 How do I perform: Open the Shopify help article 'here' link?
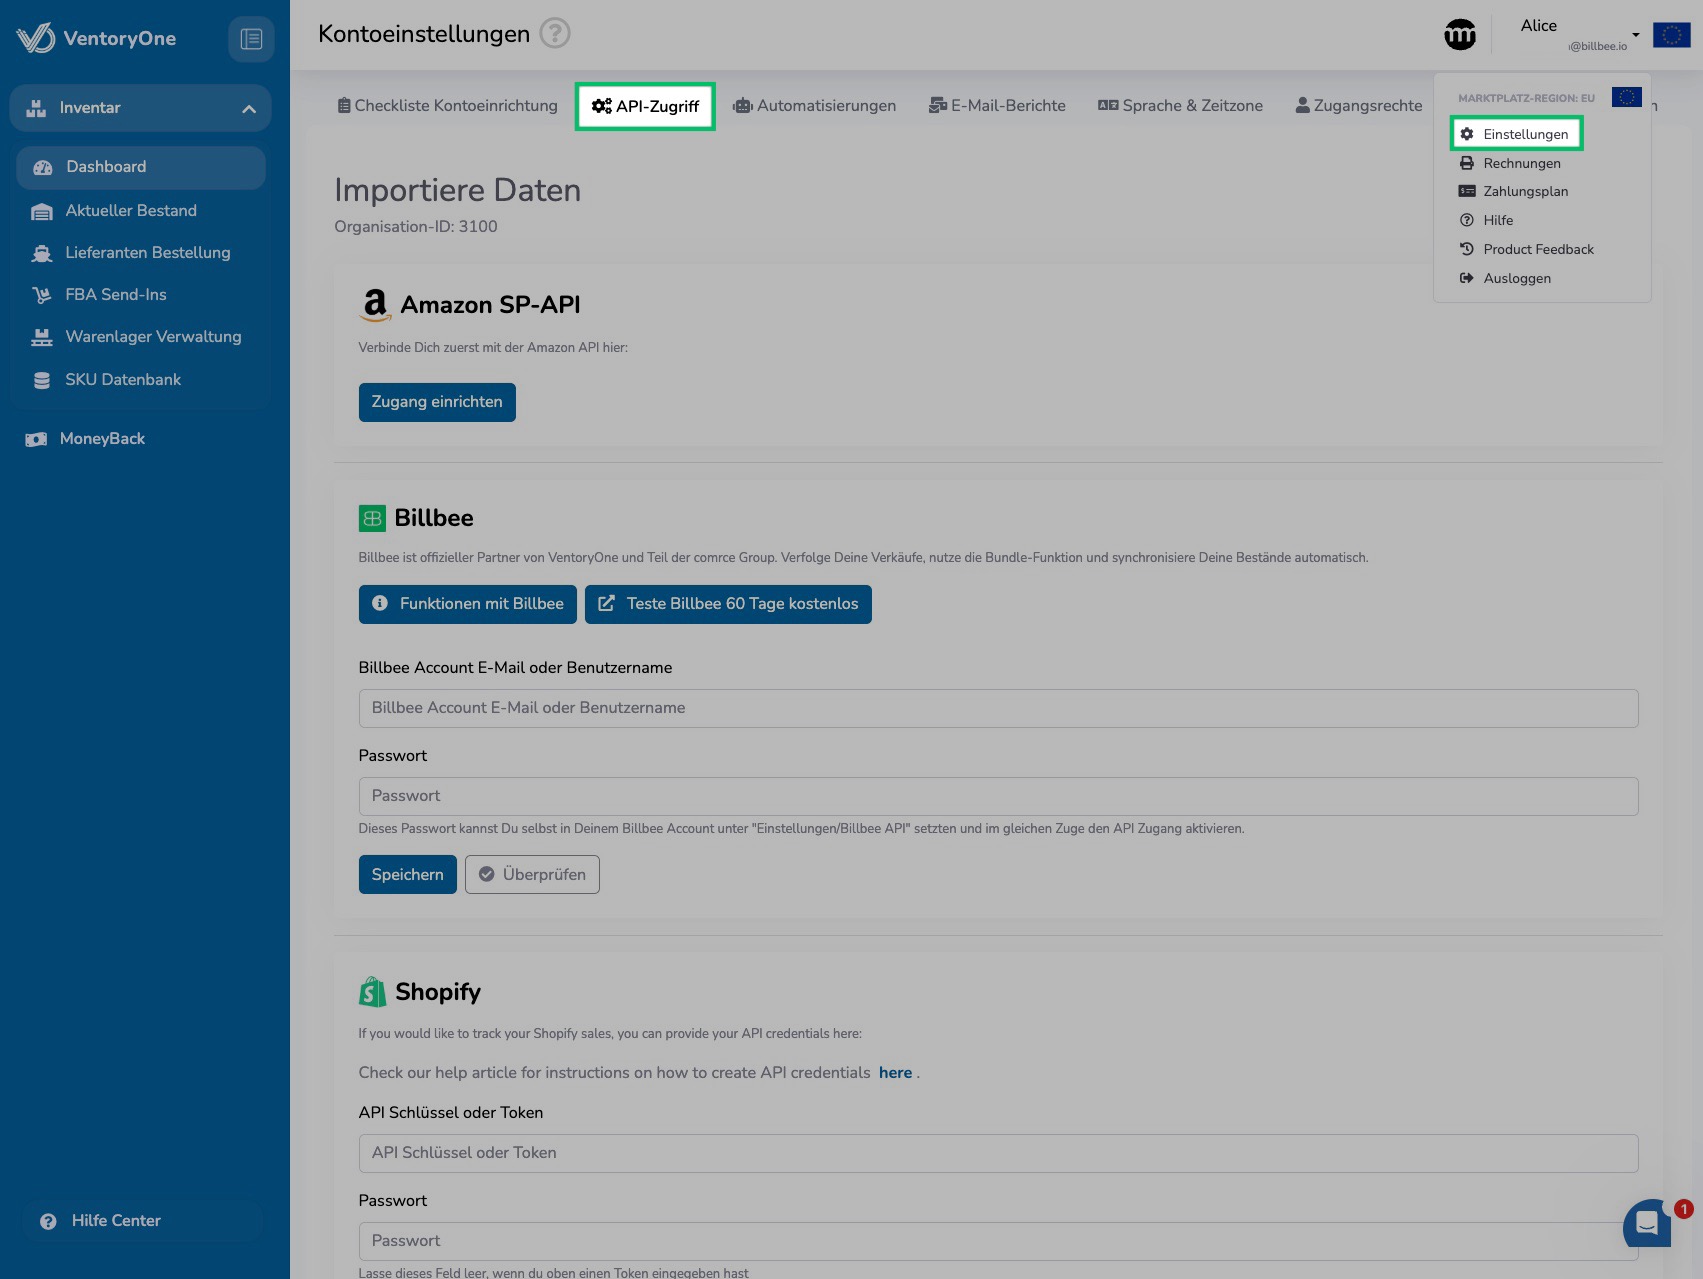895,1073
